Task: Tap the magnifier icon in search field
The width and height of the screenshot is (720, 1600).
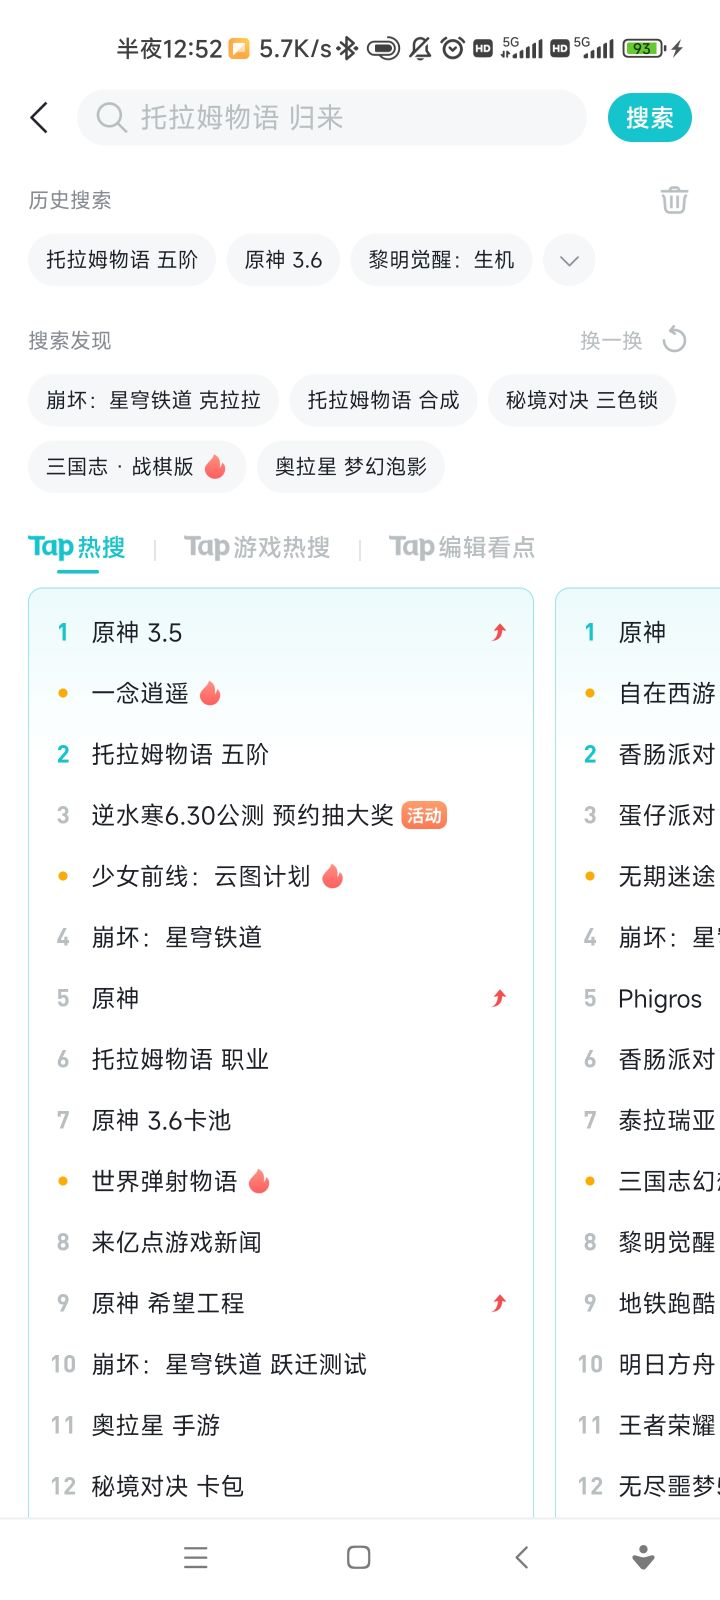Action: 111,118
